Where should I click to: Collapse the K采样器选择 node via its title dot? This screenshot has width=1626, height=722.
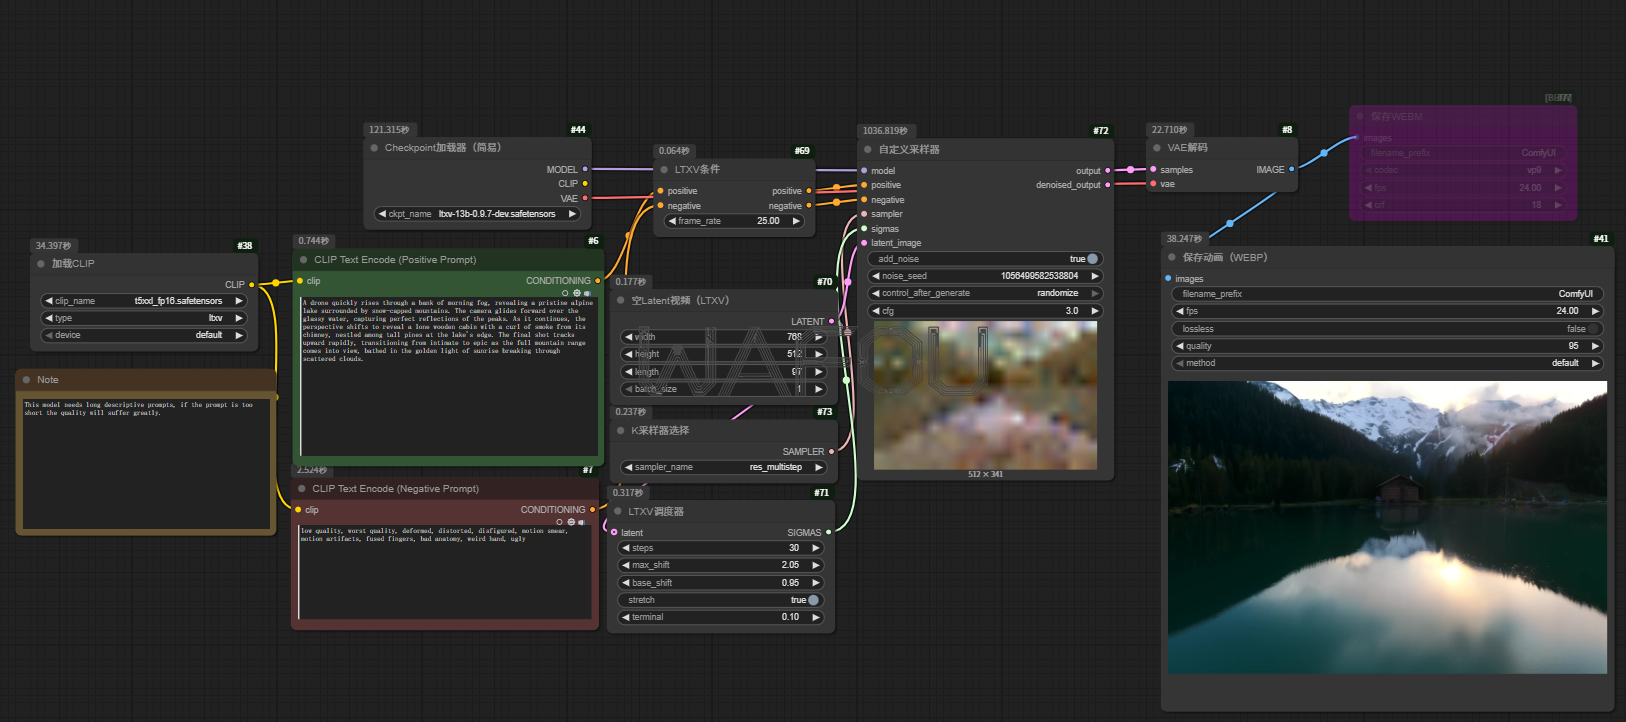621,431
